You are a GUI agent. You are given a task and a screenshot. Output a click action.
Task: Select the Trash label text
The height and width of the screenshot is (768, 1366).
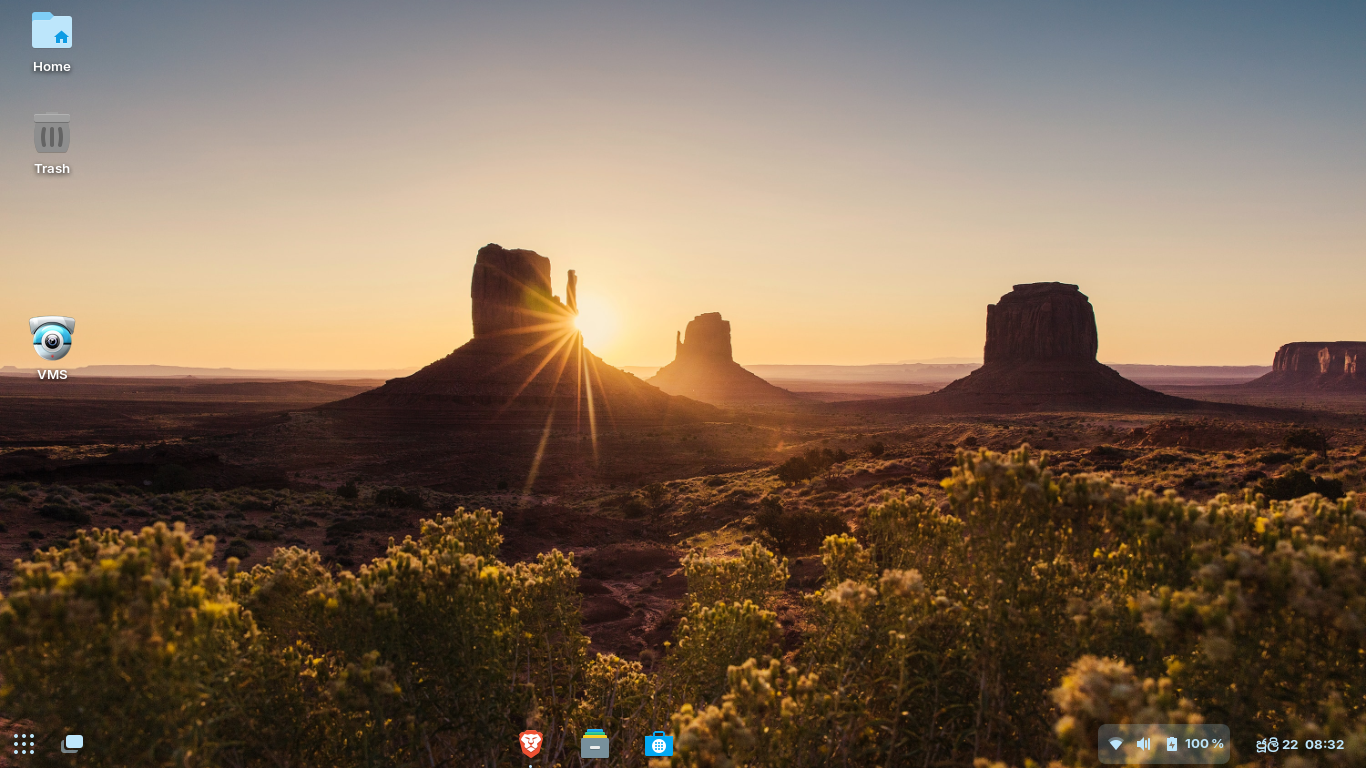(x=52, y=169)
